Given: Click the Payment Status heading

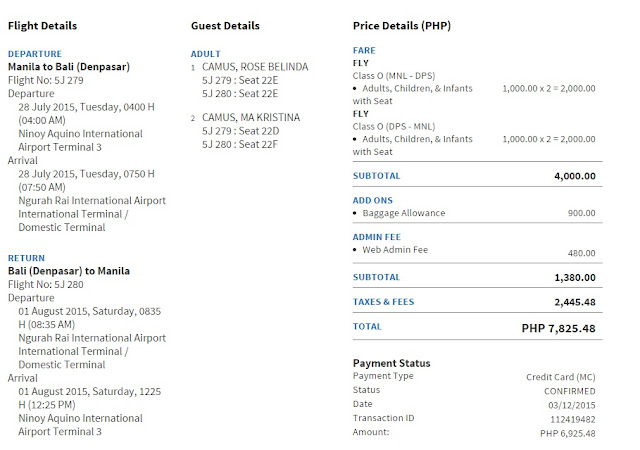Looking at the screenshot, I should point(391,363).
